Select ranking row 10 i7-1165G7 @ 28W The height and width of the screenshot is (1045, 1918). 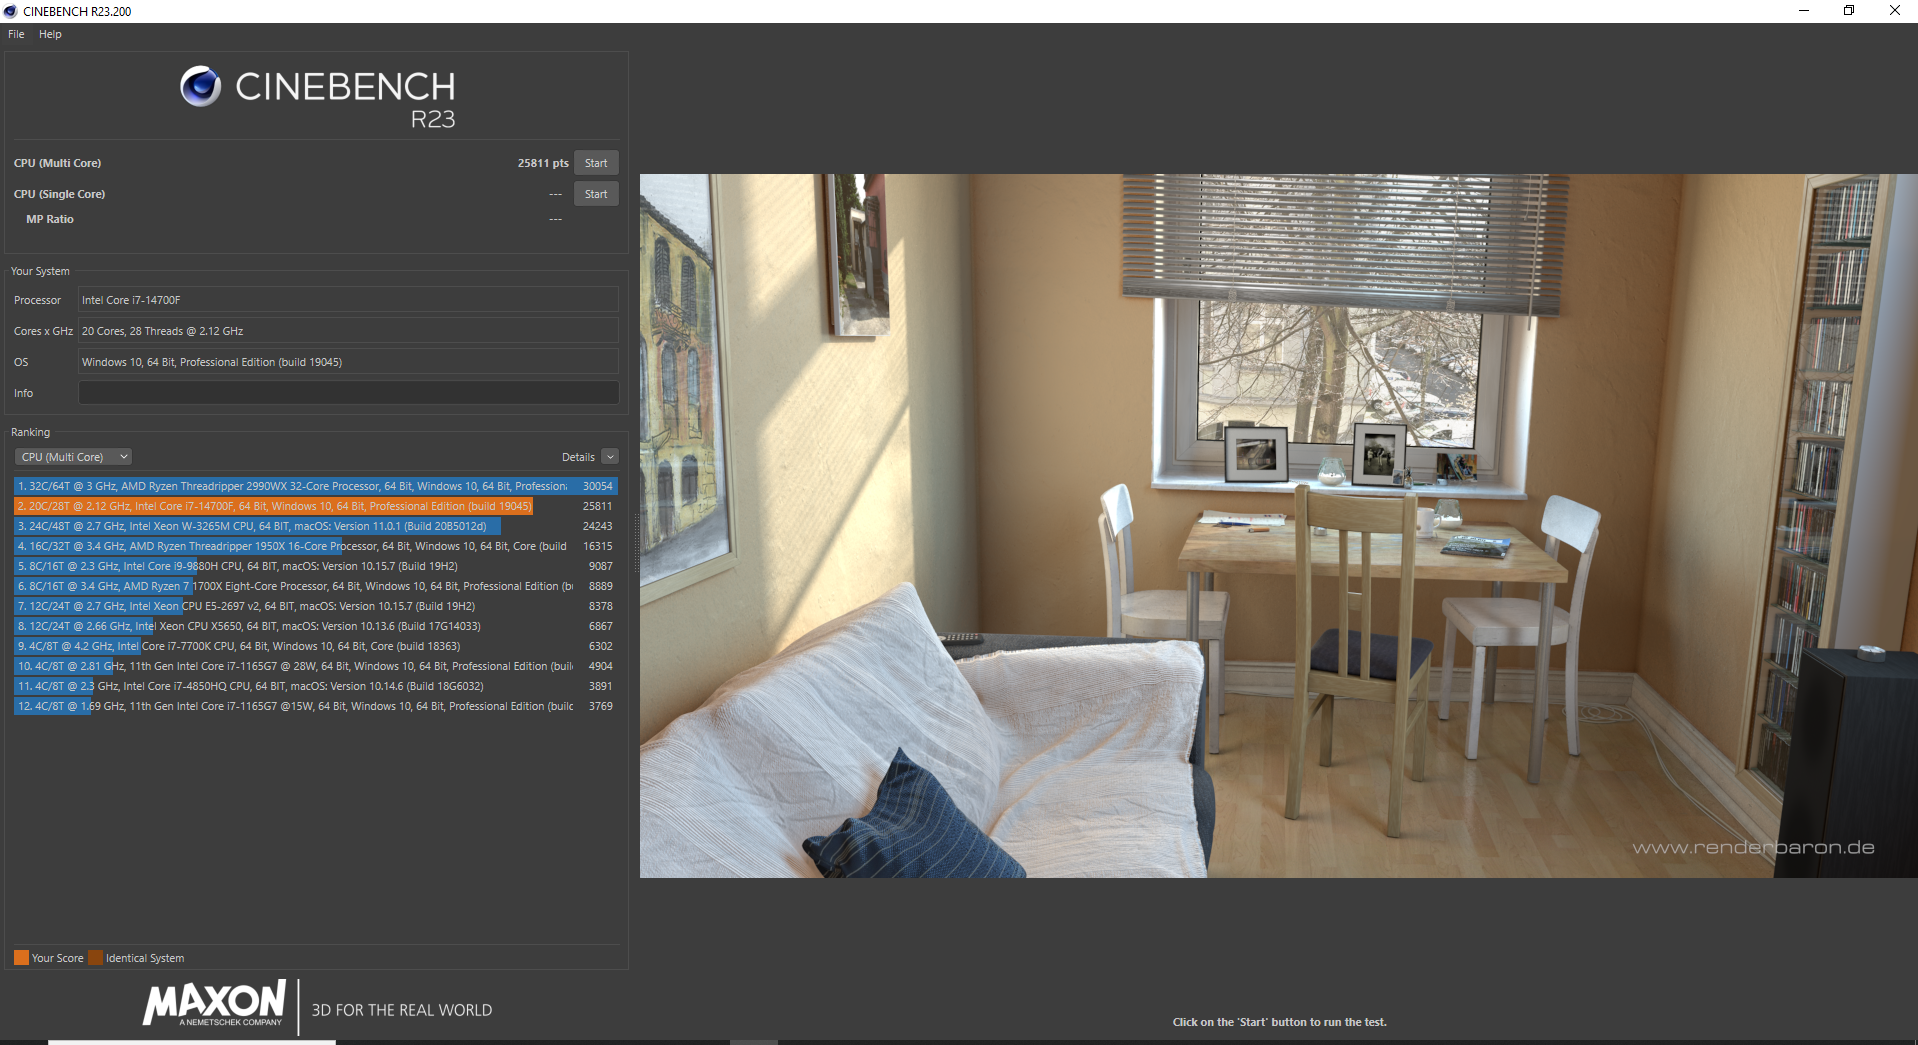pos(315,666)
